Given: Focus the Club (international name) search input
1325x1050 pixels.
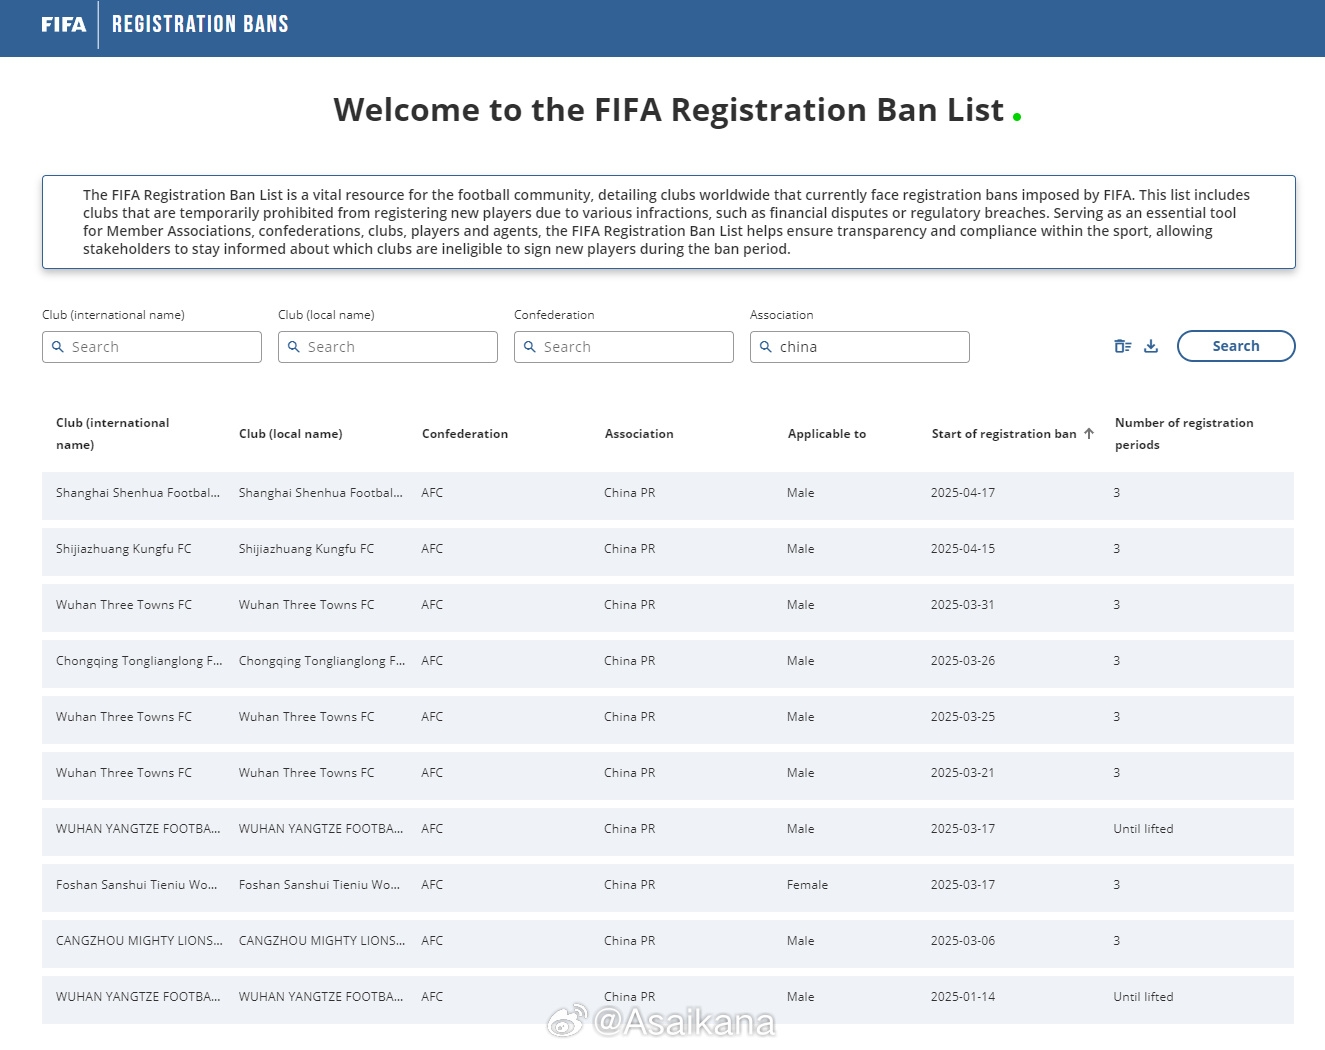Looking at the screenshot, I should point(160,347).
